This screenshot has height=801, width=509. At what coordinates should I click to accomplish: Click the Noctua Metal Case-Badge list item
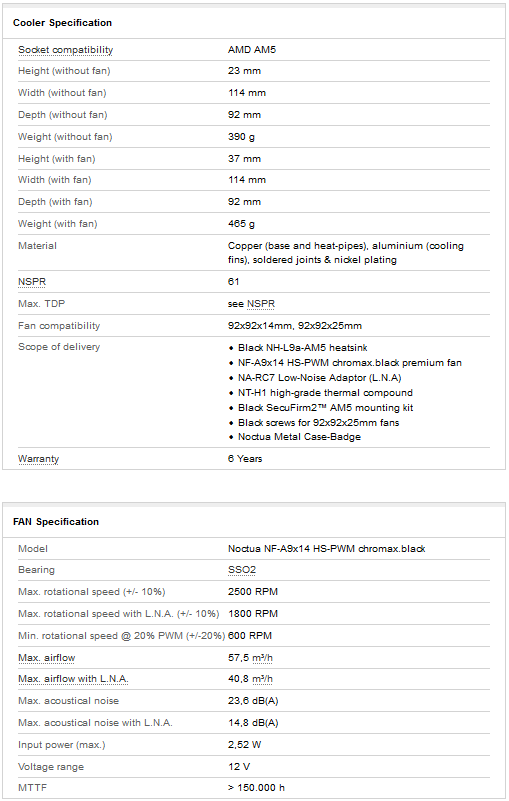coord(299,437)
